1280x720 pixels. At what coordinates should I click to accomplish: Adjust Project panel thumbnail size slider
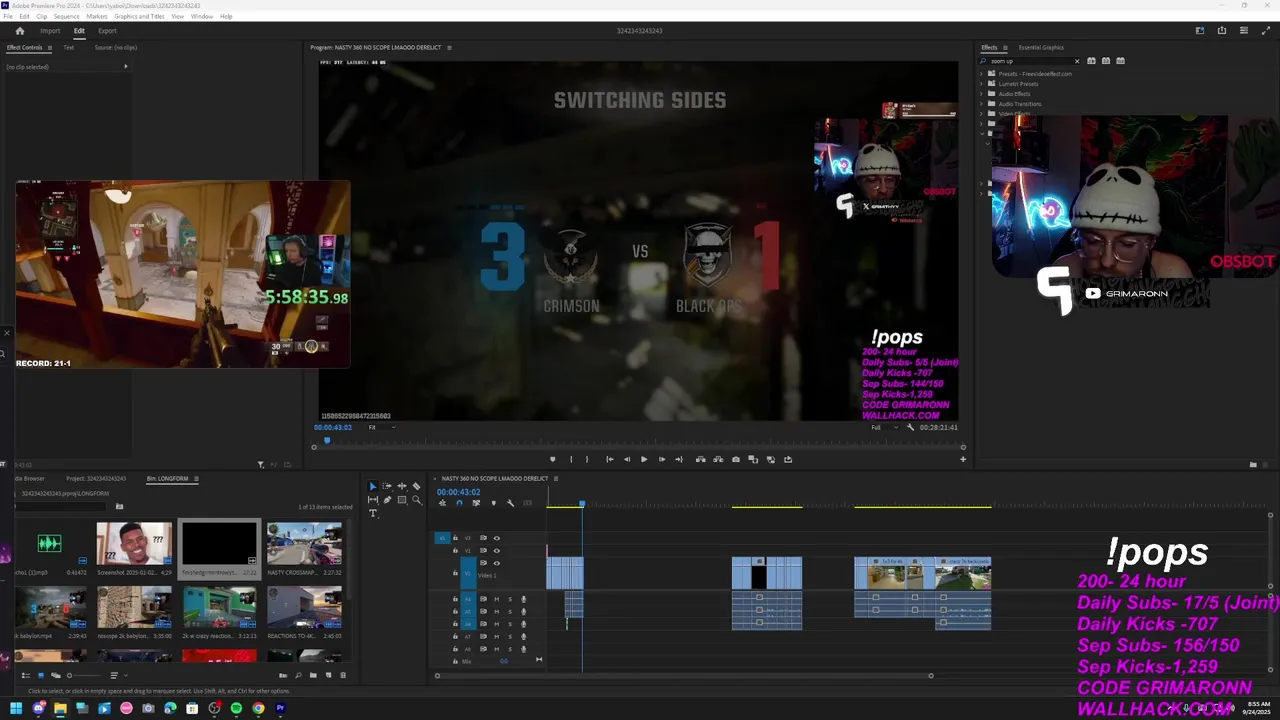click(84, 676)
